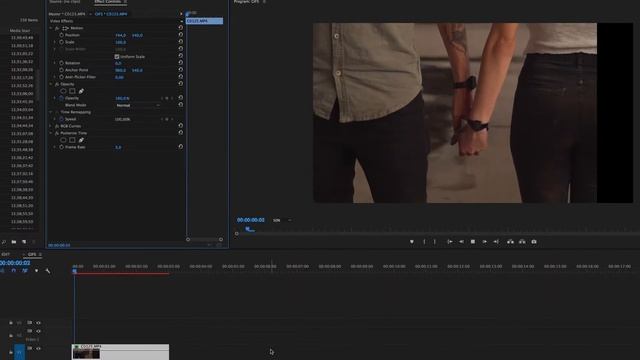Toggle top video track eye
The height and width of the screenshot is (360, 640).
point(38,323)
